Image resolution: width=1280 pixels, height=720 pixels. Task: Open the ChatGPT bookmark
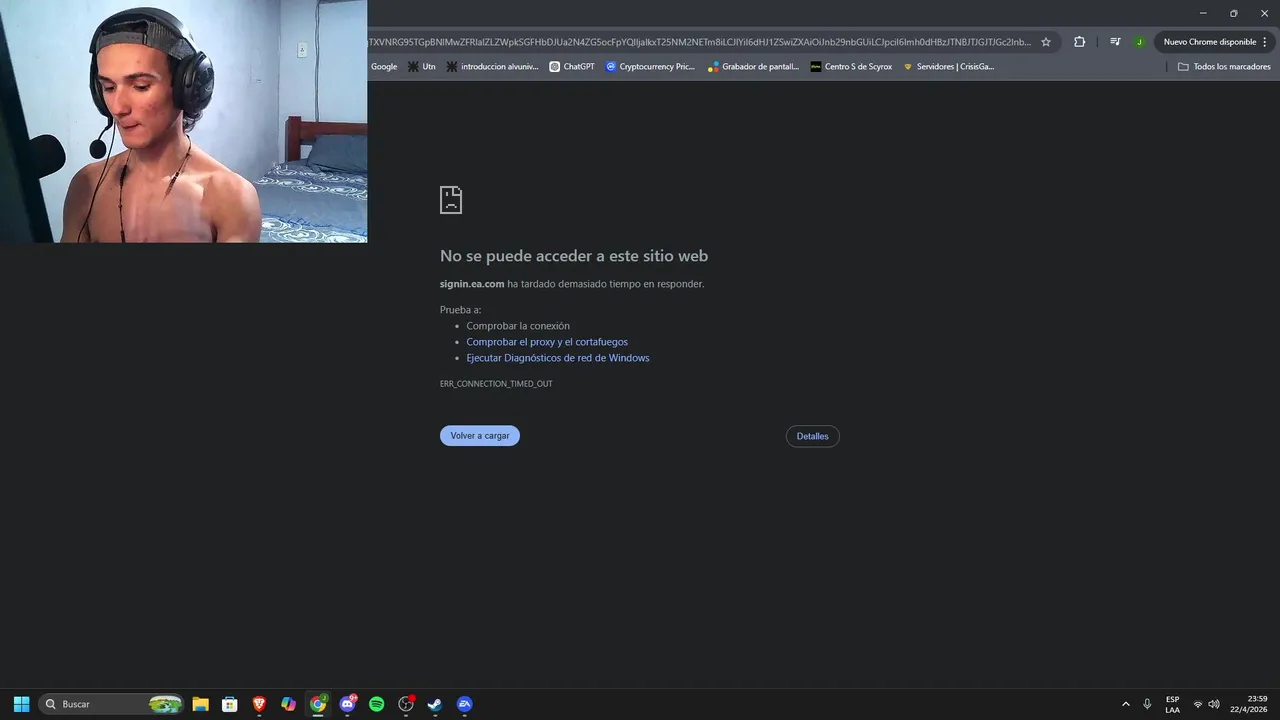click(x=572, y=67)
